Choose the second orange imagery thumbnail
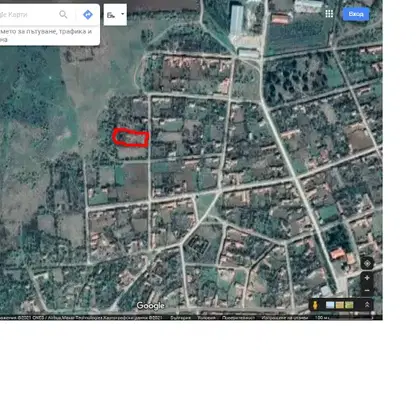The image size is (416, 400). click(340, 305)
